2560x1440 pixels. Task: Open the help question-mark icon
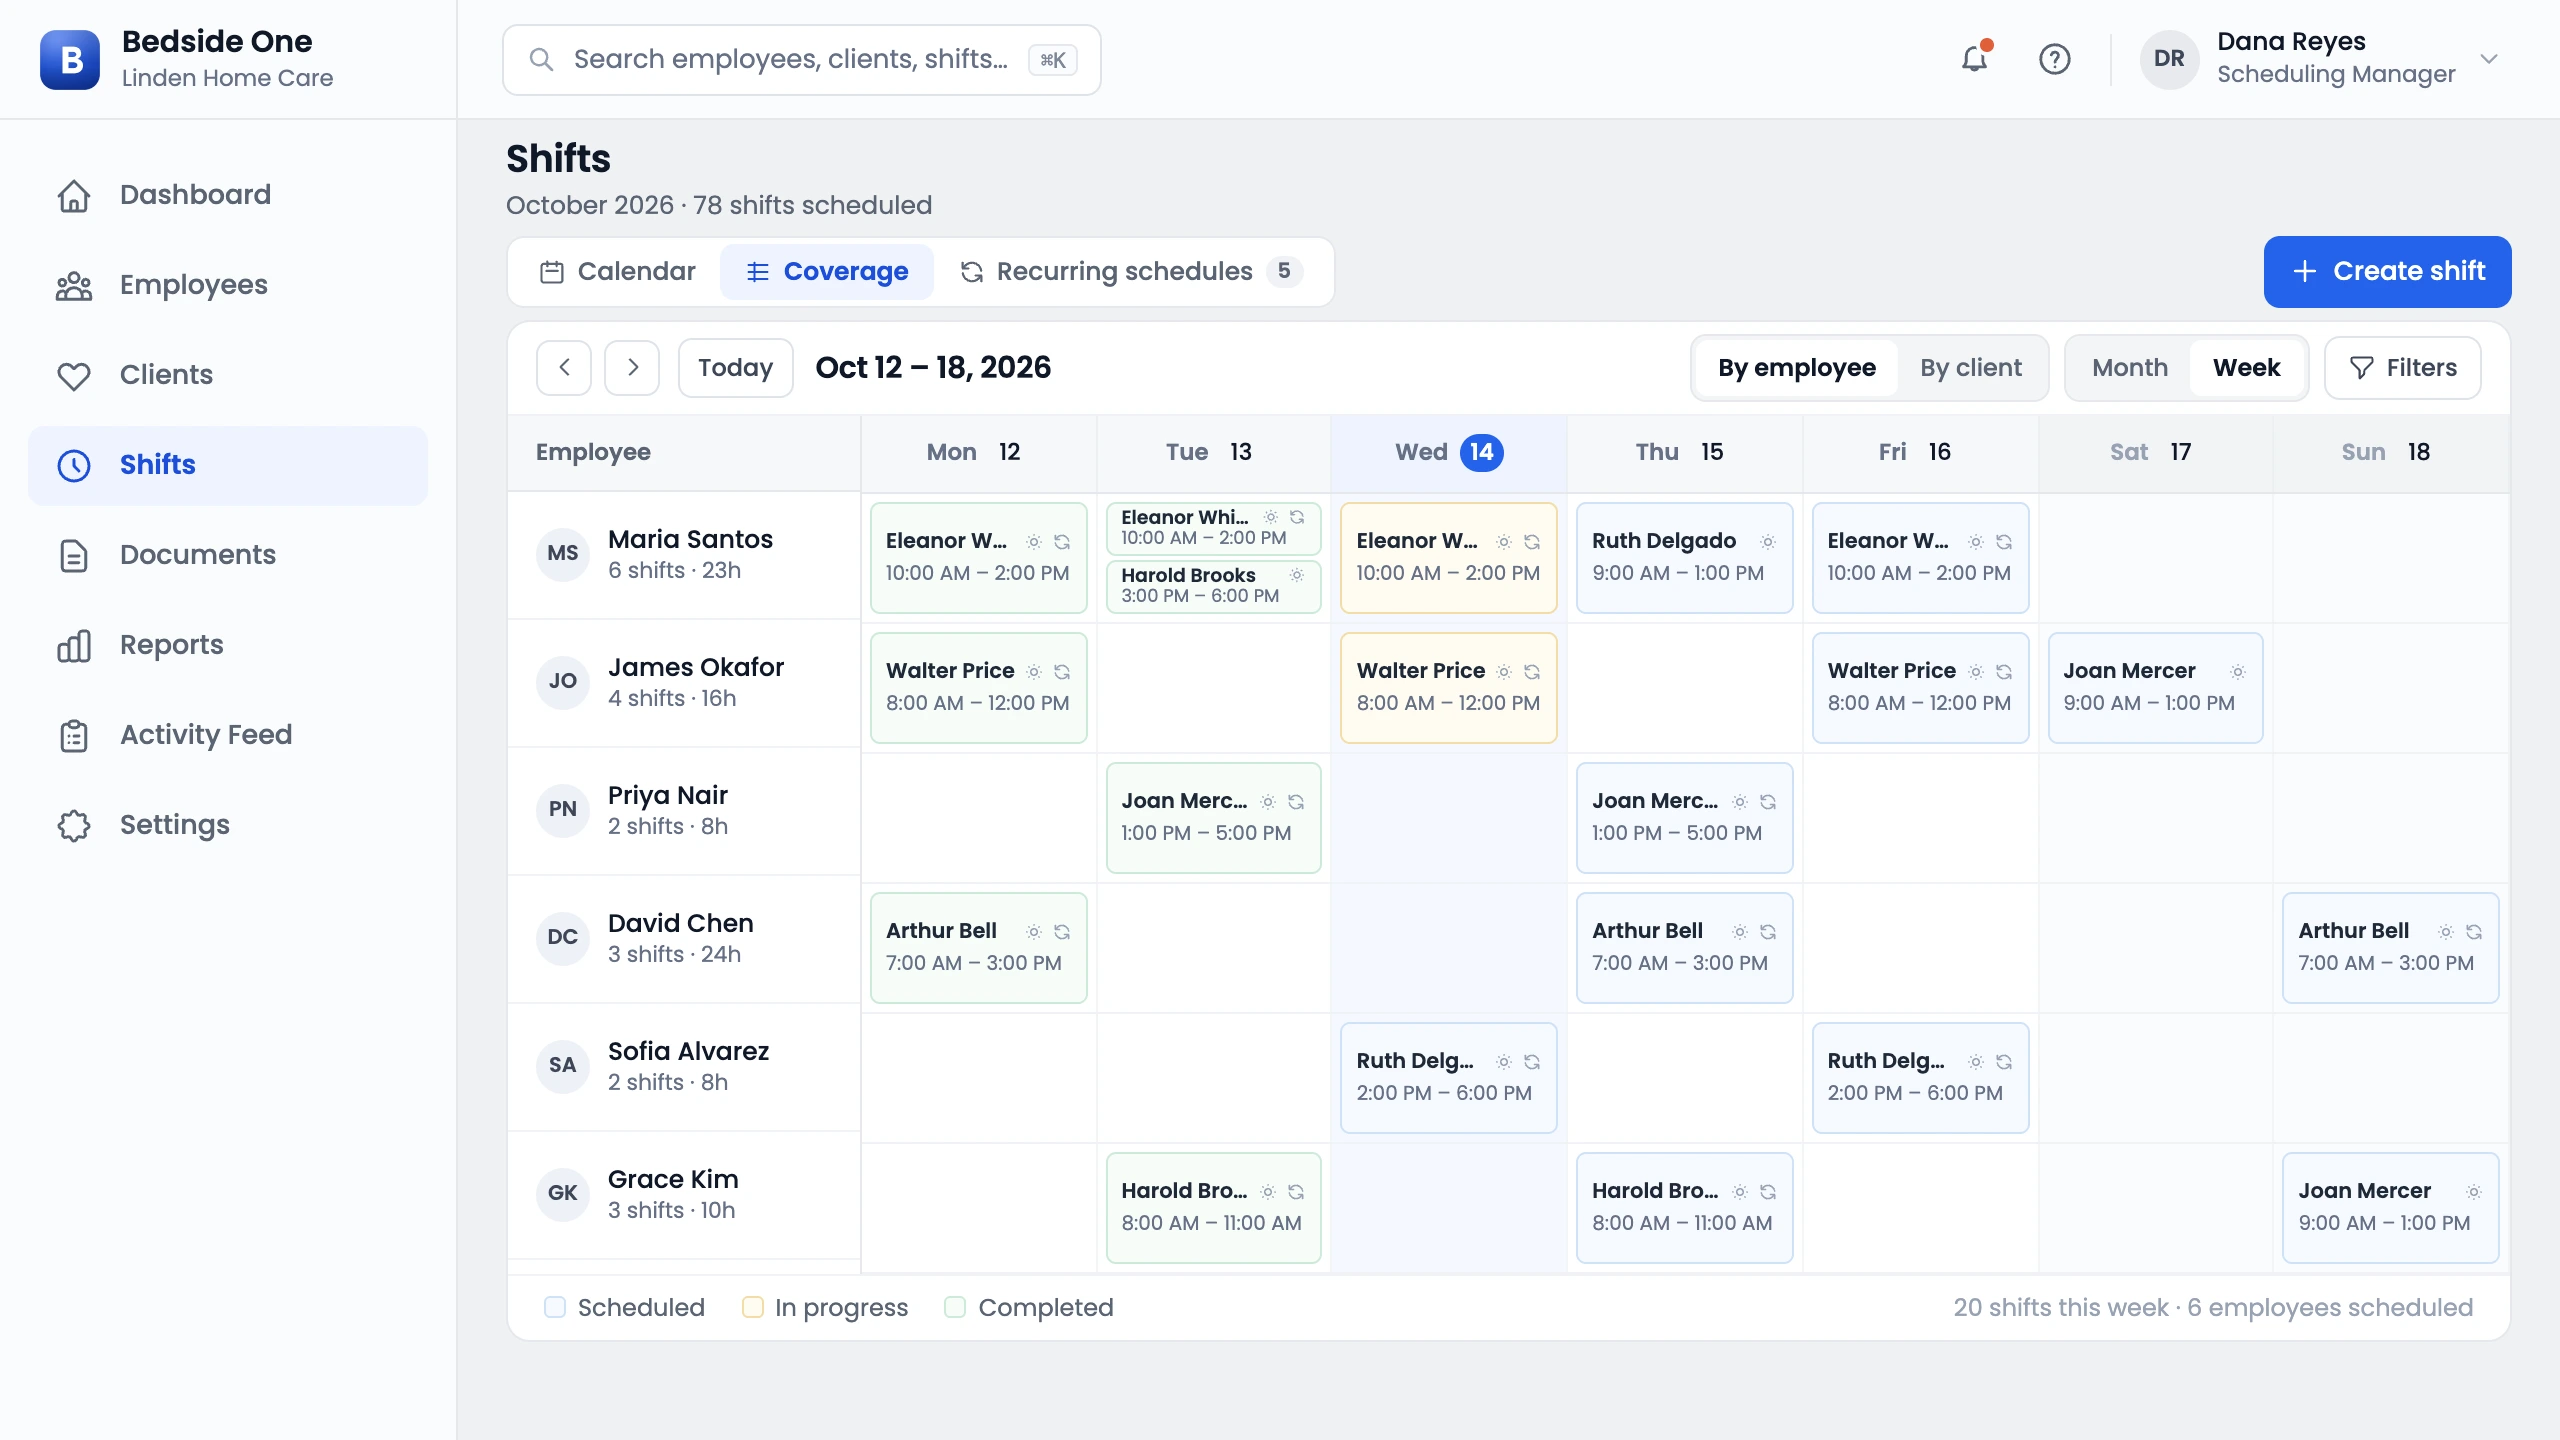(2054, 59)
